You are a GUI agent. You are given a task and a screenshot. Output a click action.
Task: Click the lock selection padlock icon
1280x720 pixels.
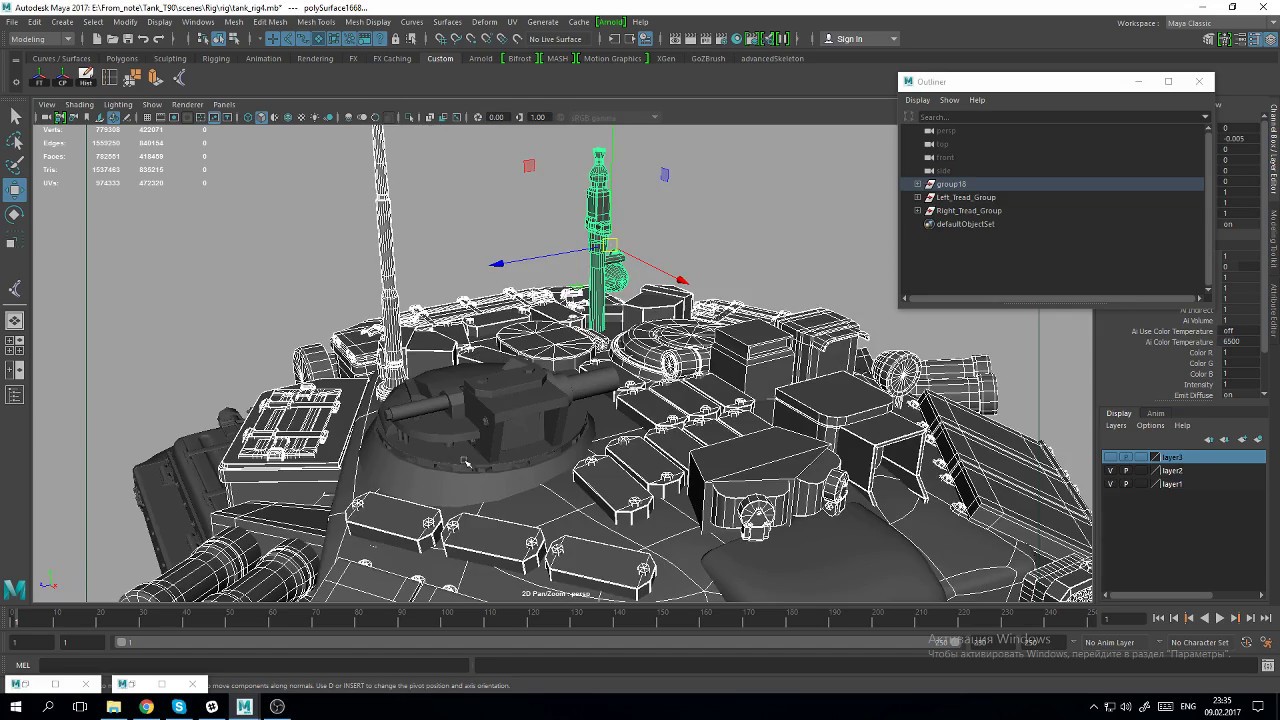pyautogui.click(x=395, y=39)
